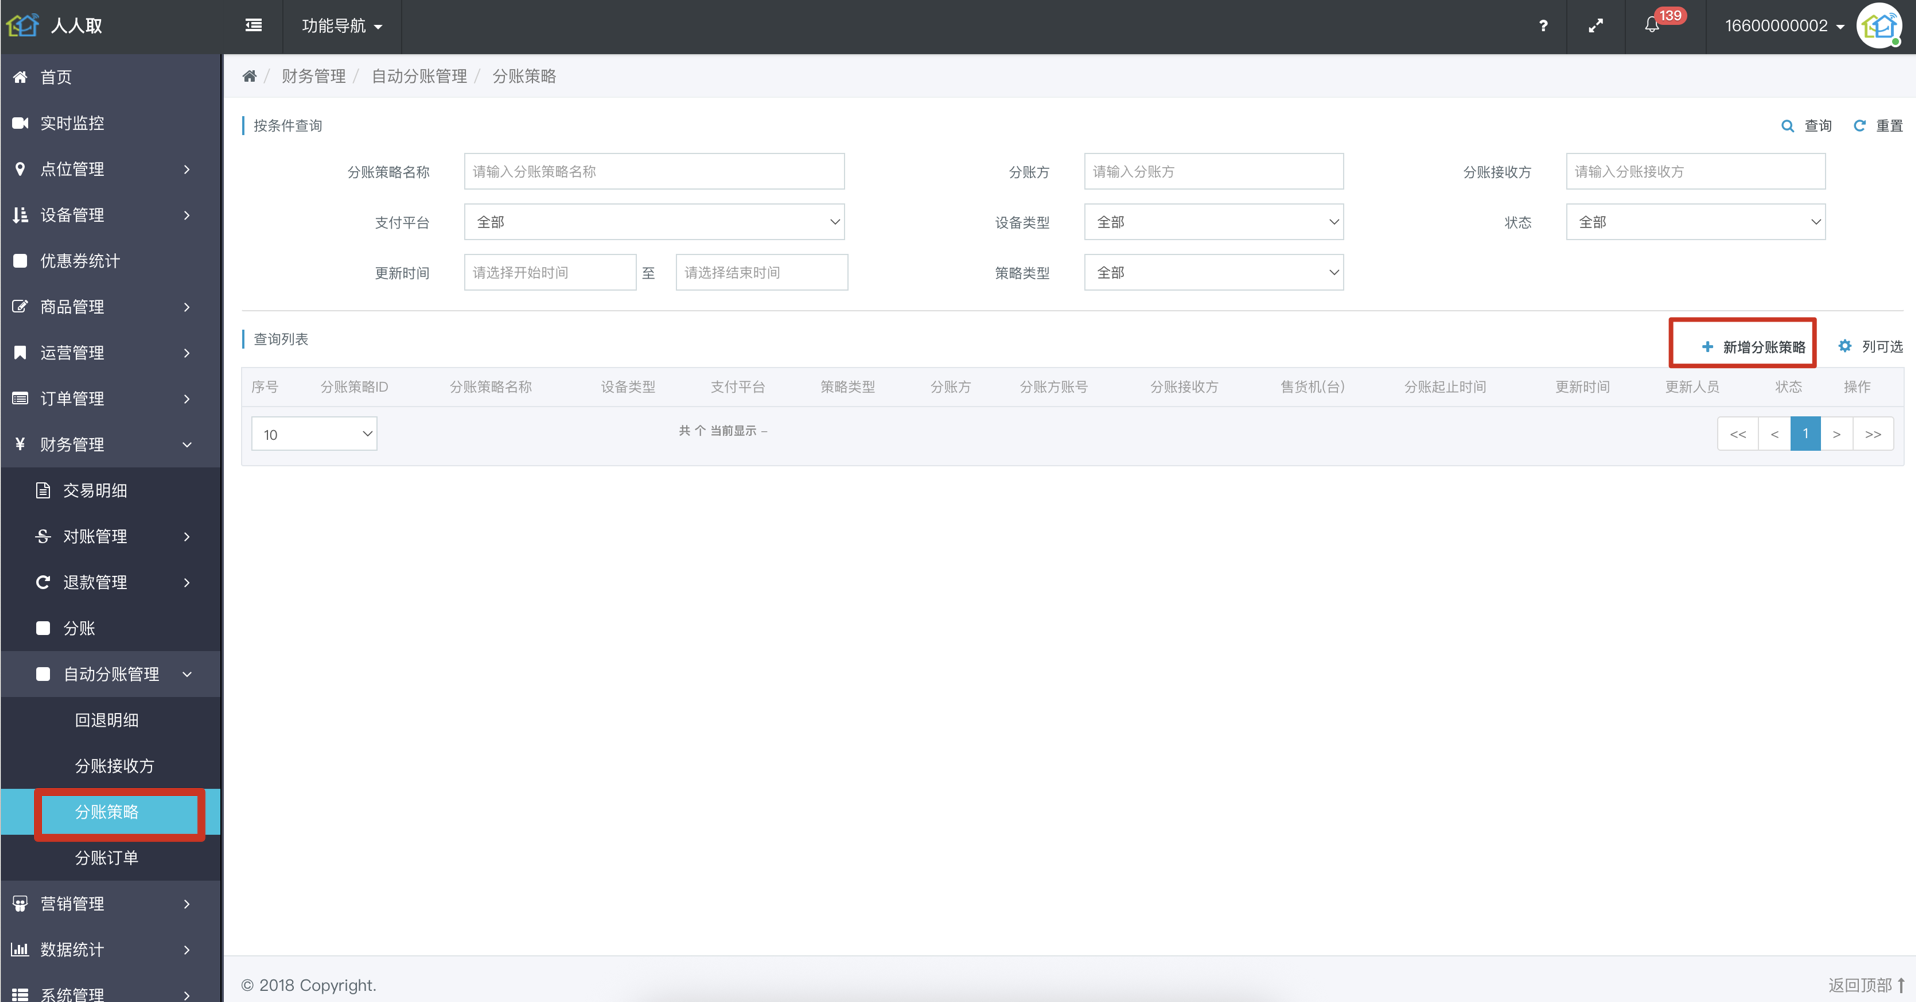This screenshot has height=1002, width=1916.
Task: Open the 策略类型 dropdown
Action: [1213, 272]
